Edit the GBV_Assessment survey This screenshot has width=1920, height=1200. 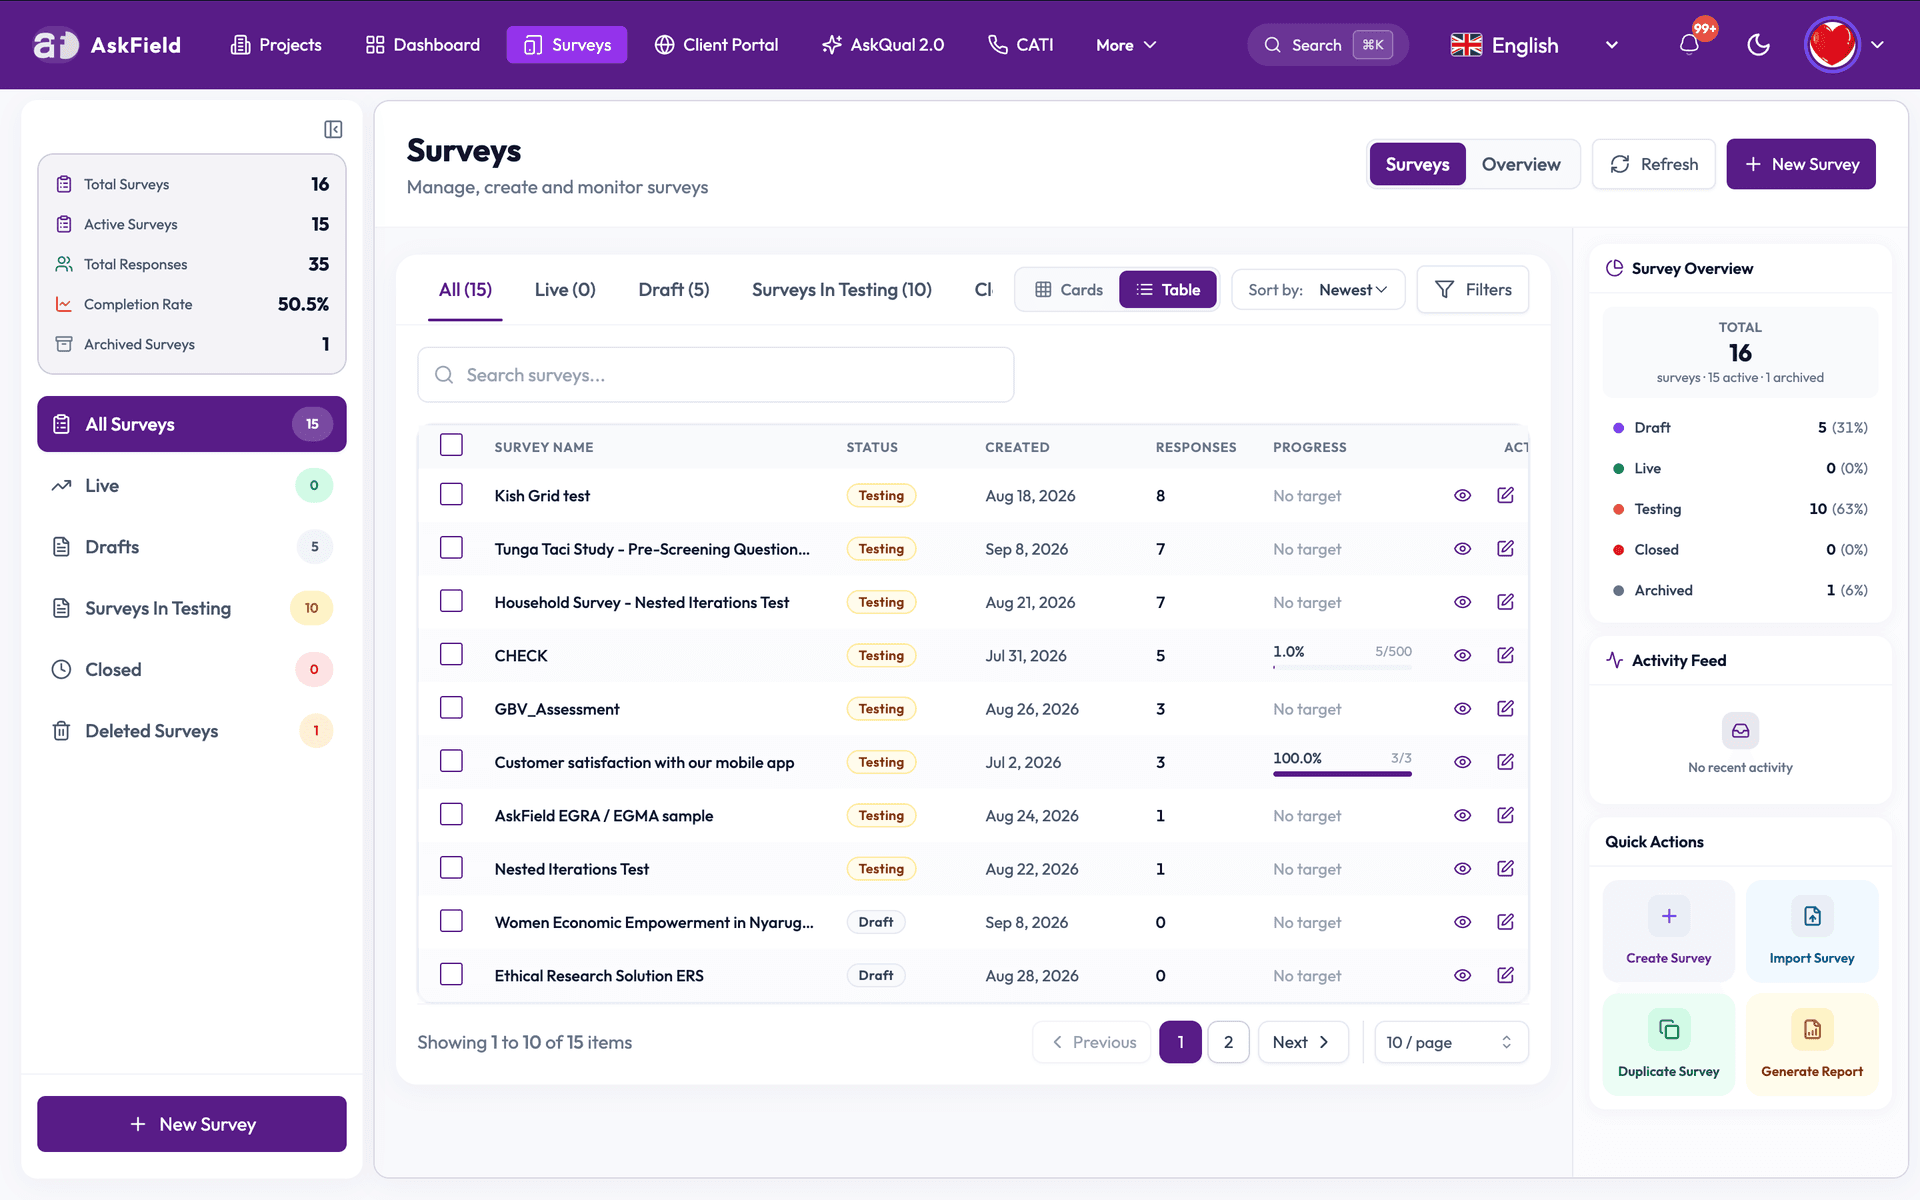[1505, 708]
